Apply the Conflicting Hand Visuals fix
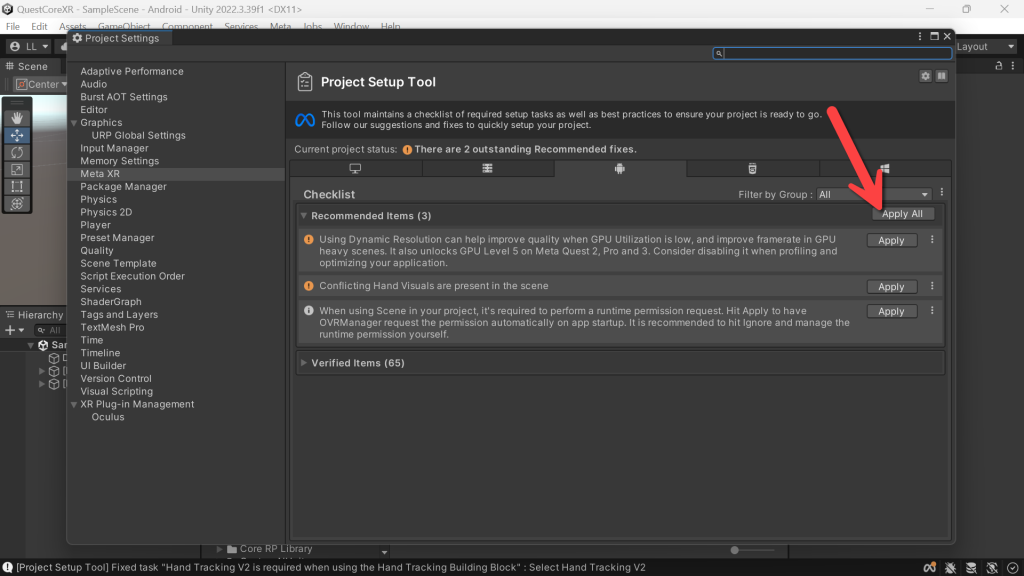This screenshot has width=1024, height=576. click(x=891, y=287)
